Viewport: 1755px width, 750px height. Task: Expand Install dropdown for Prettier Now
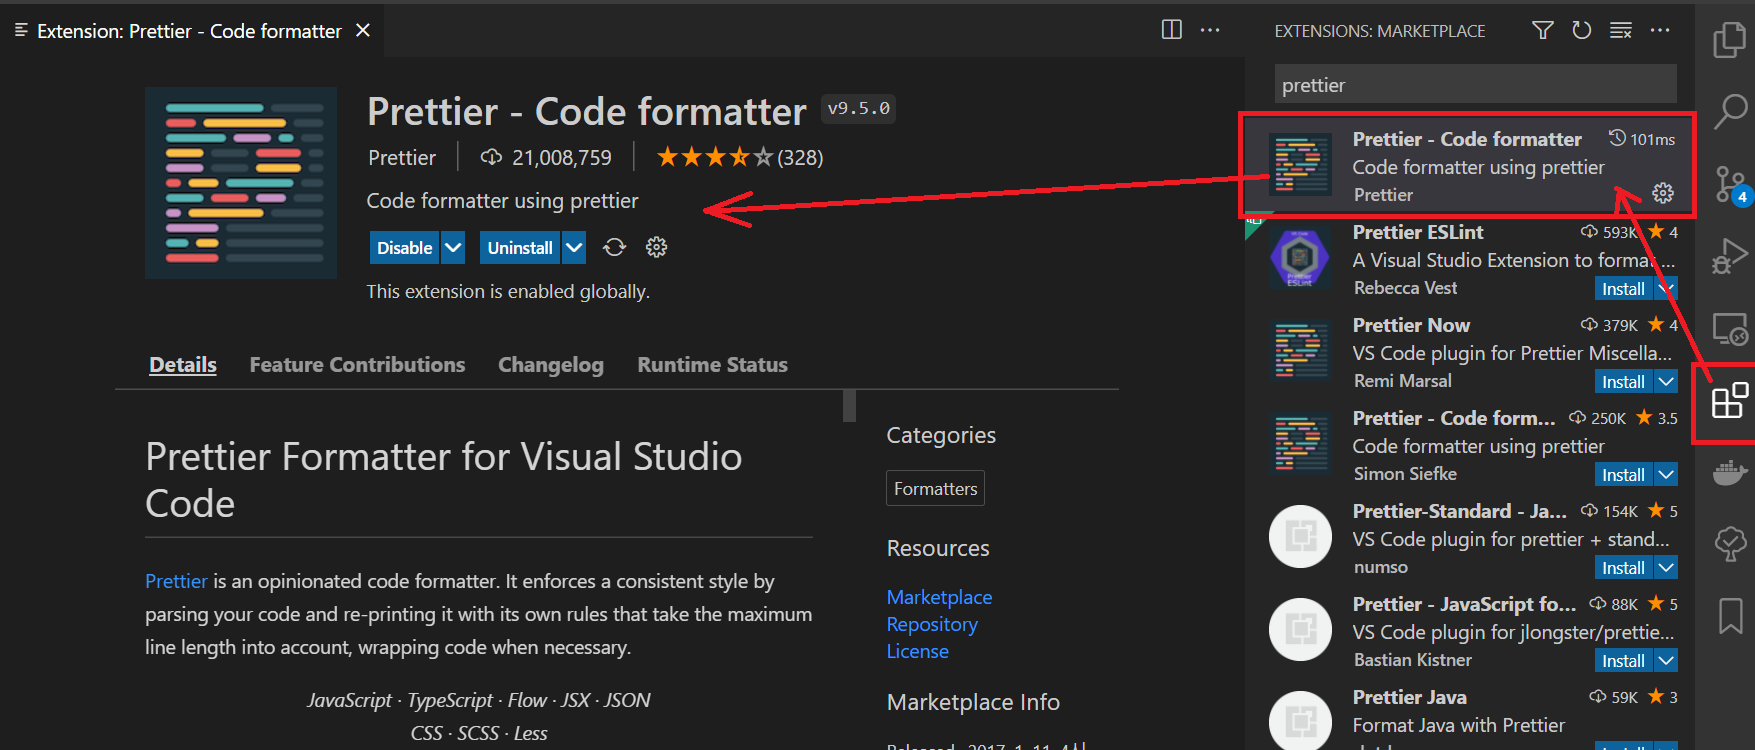coord(1666,382)
